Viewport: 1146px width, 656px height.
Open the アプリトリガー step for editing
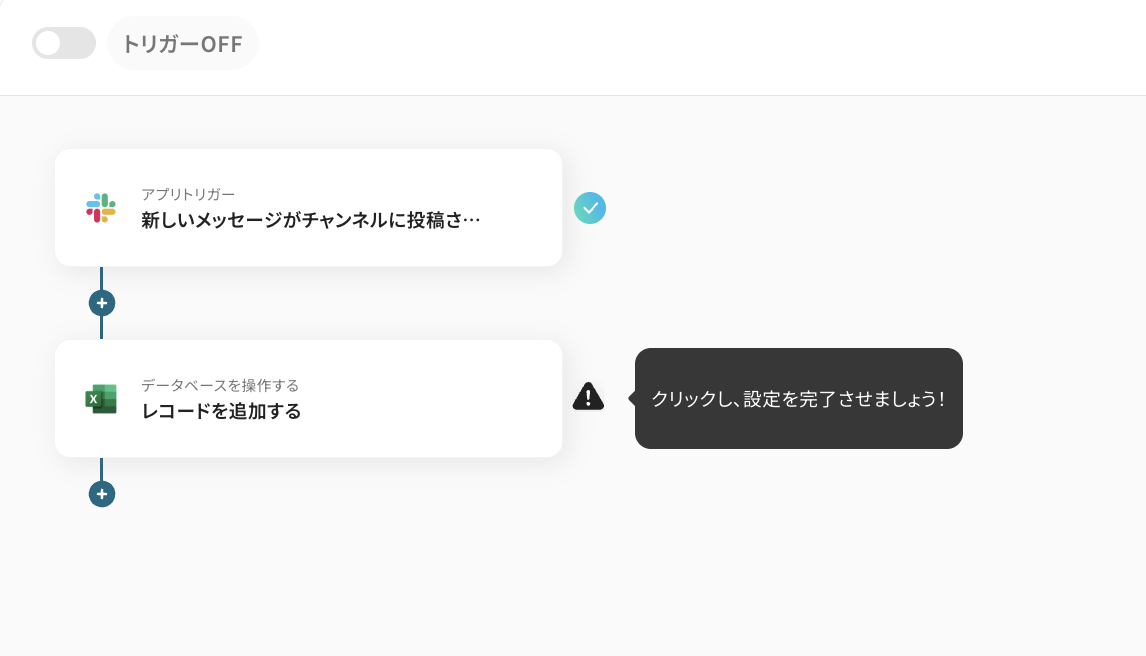click(309, 207)
